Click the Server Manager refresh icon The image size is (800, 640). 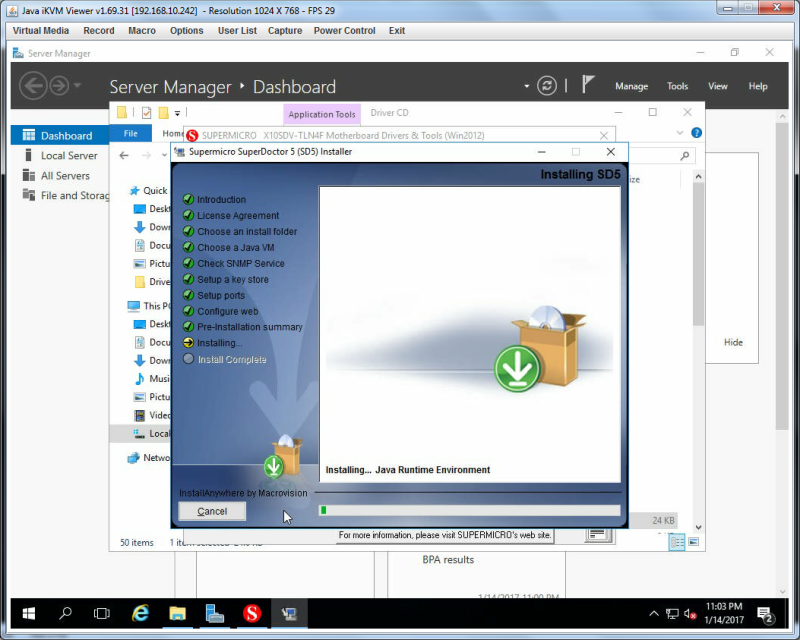pos(546,86)
